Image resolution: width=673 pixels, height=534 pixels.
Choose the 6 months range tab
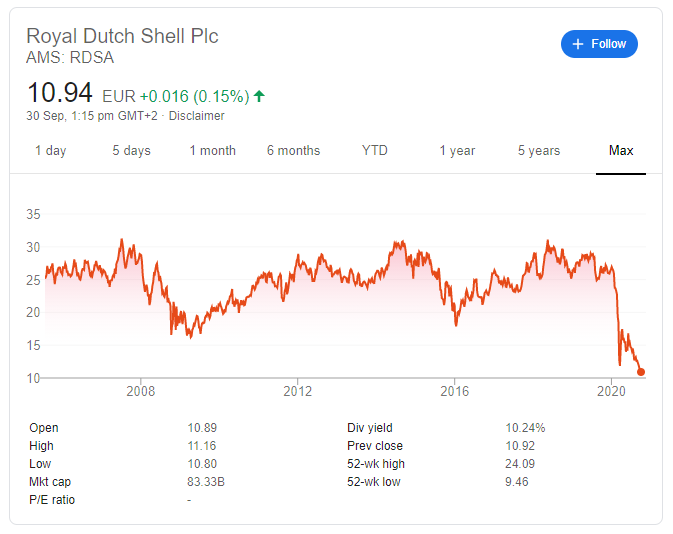click(294, 151)
